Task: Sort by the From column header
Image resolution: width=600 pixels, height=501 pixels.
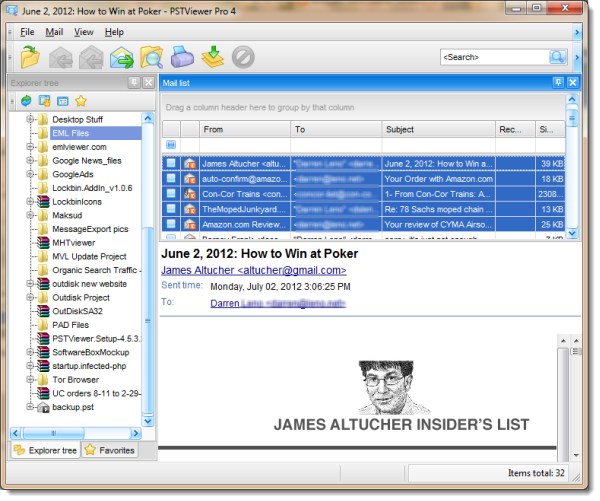Action: pyautogui.click(x=245, y=129)
